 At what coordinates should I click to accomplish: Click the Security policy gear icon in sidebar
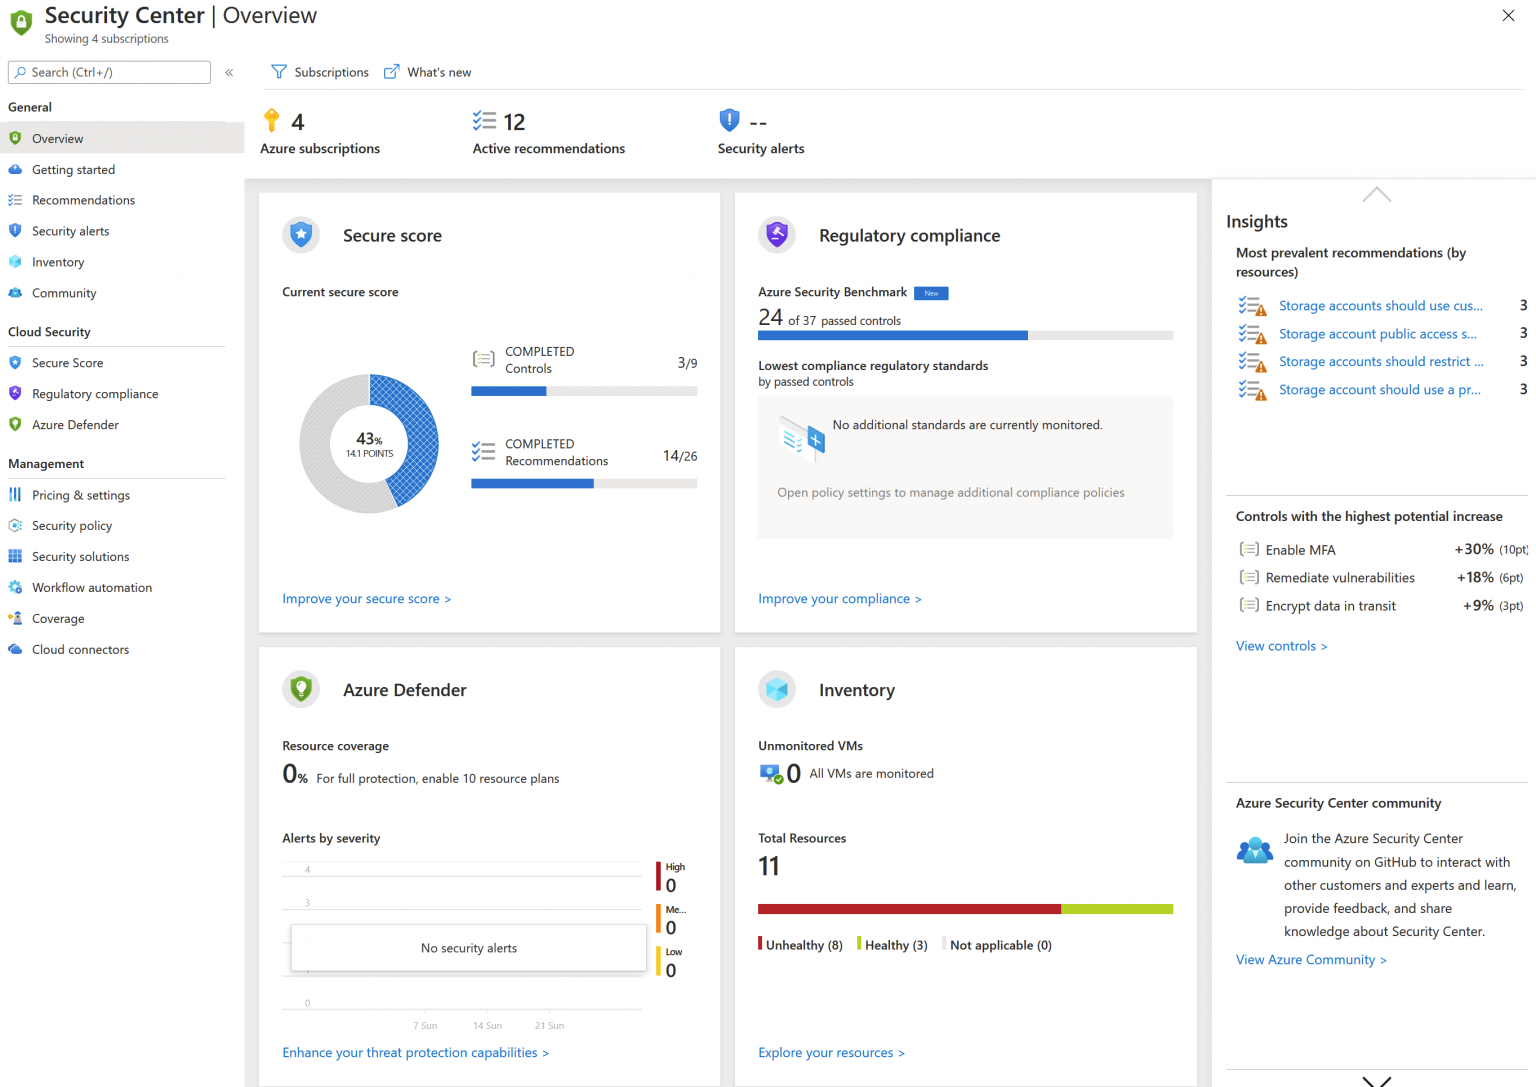(15, 525)
